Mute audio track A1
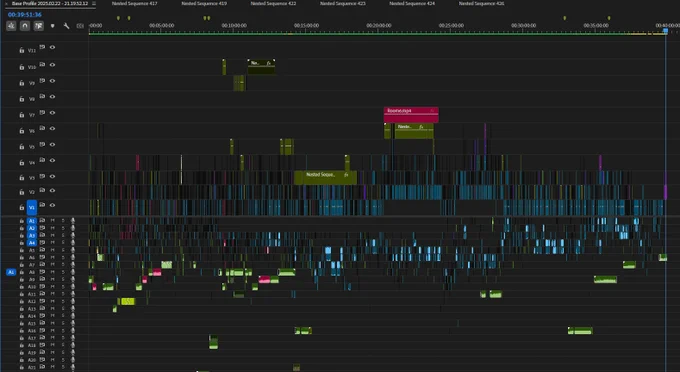Viewport: 680px width, 372px height. tap(52, 221)
